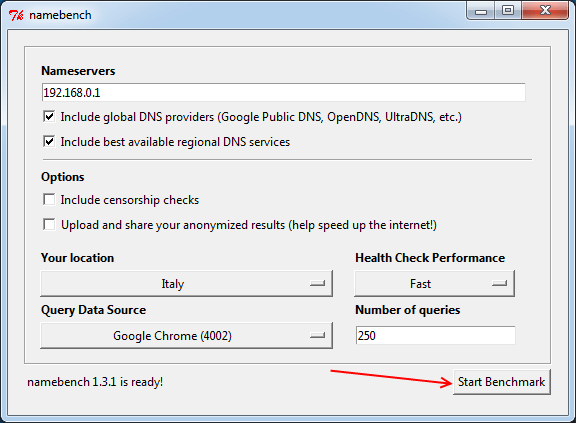Screen dimensions: 576x423
Task: Click the indicator bar on Google Chrome menu
Action: 317,336
